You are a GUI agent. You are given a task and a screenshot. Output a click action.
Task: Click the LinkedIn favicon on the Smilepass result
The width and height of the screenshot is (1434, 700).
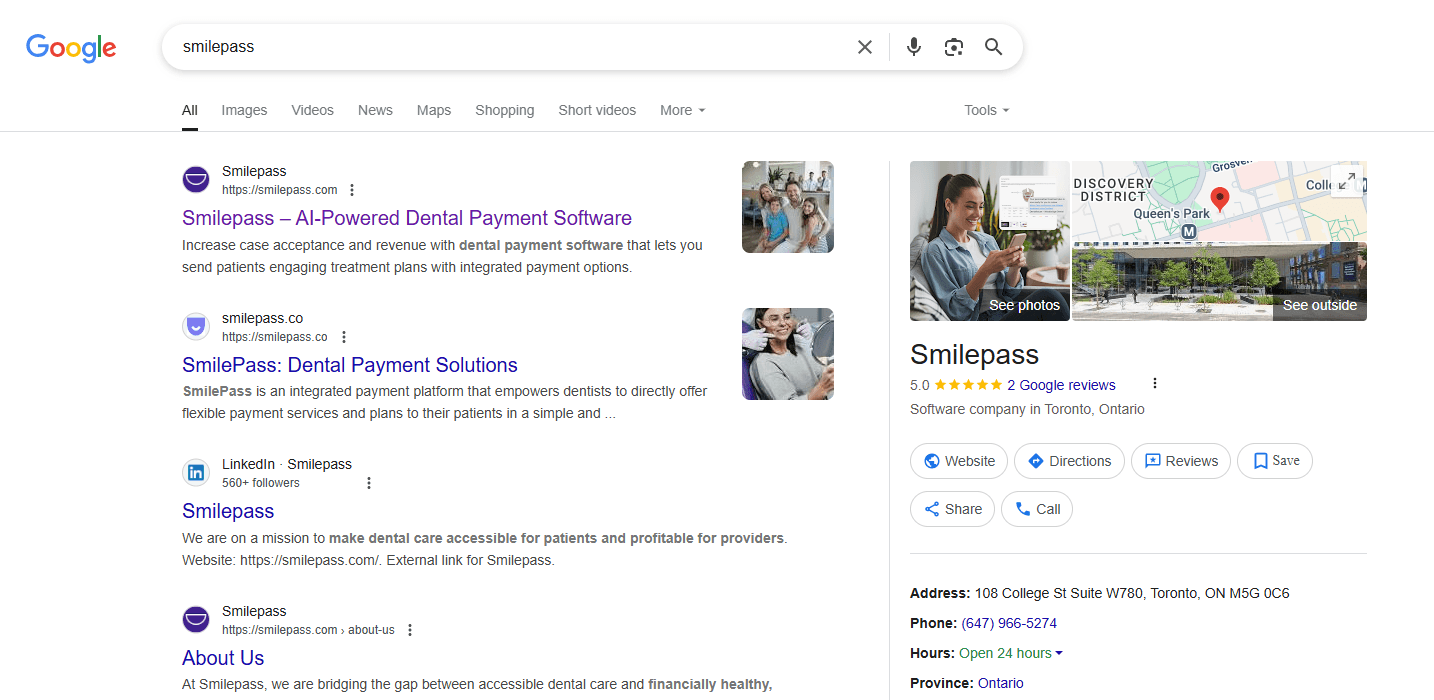[196, 472]
